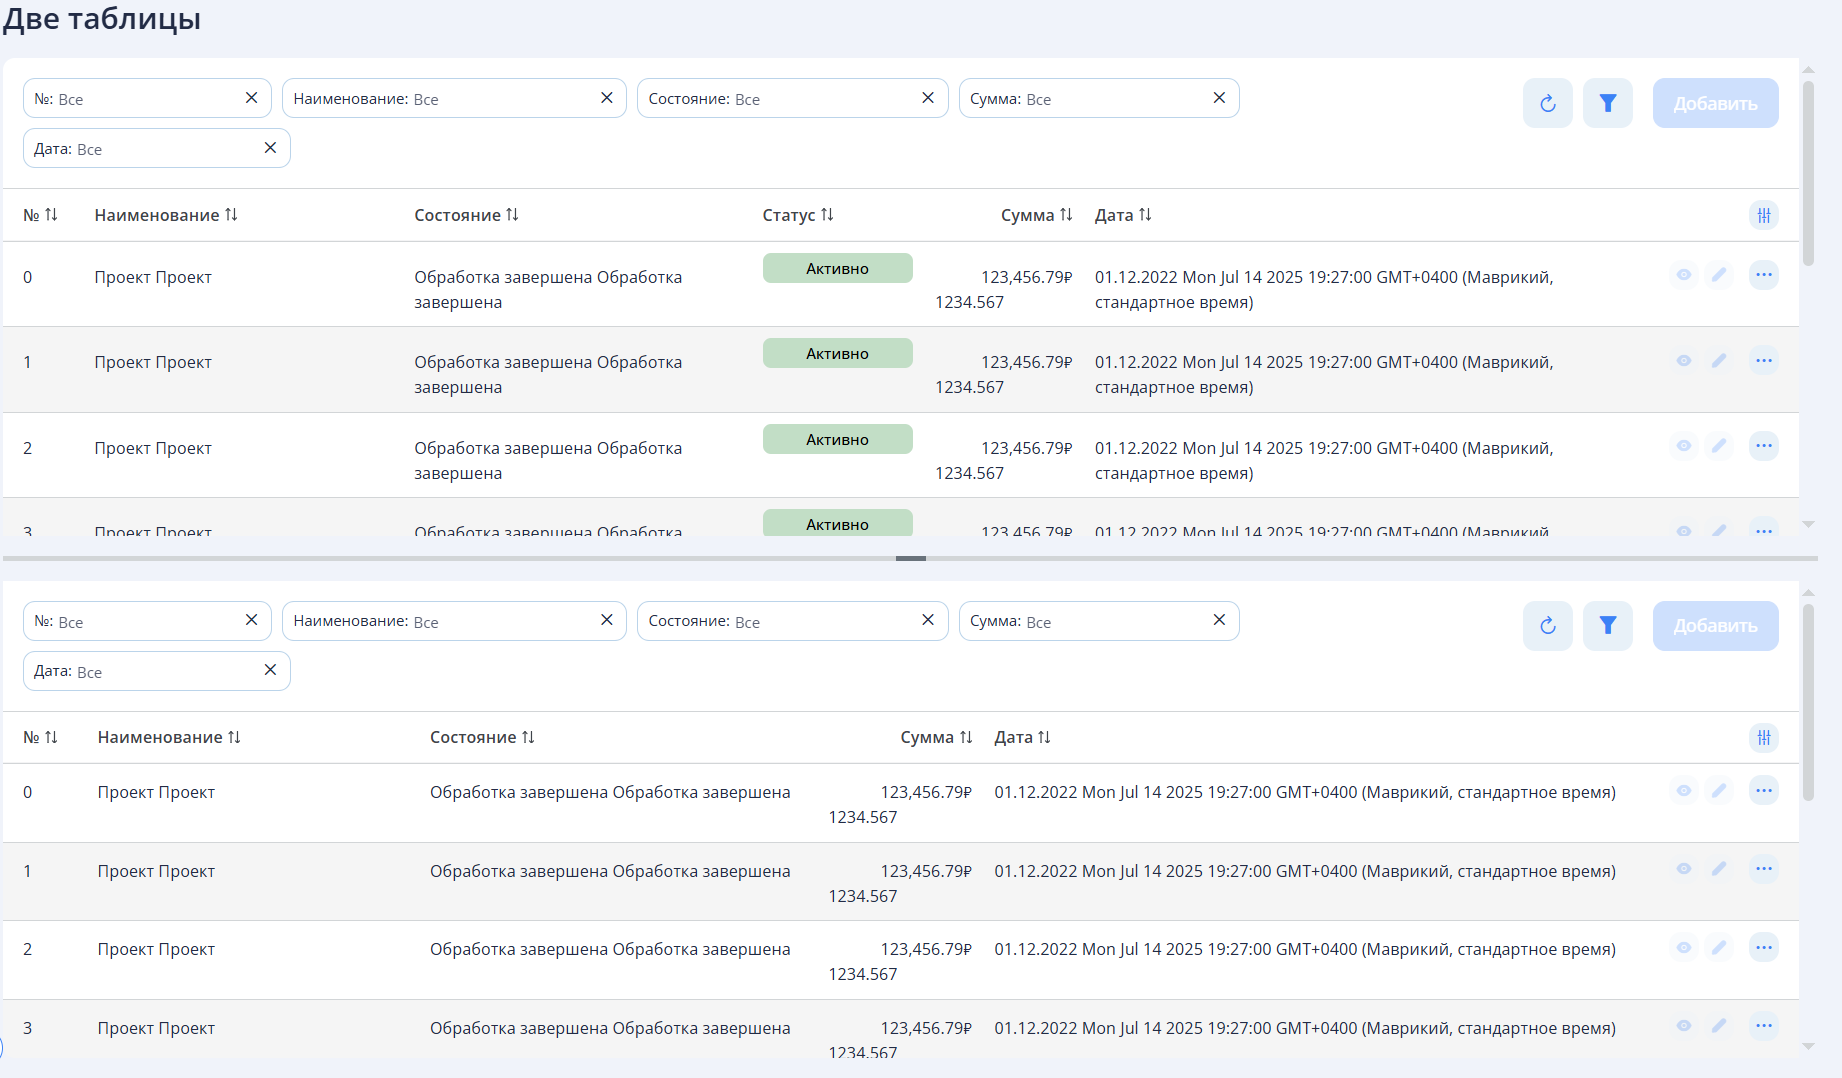The height and width of the screenshot is (1078, 1842).
Task: Open filter panel in bottom table
Action: pyautogui.click(x=1607, y=626)
